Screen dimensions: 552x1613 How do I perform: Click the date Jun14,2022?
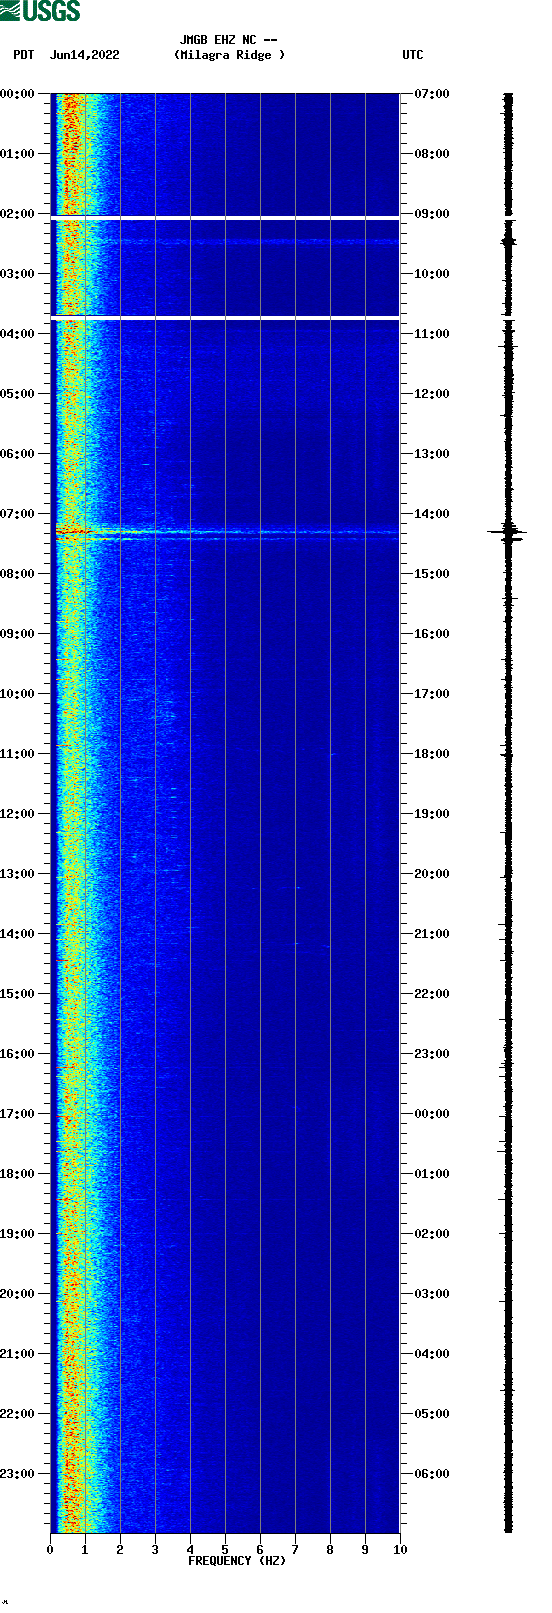[x=84, y=55]
